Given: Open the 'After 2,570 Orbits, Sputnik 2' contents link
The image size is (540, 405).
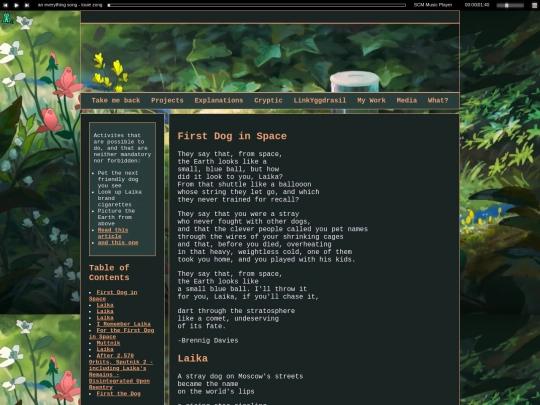Looking at the screenshot, I should (121, 371).
